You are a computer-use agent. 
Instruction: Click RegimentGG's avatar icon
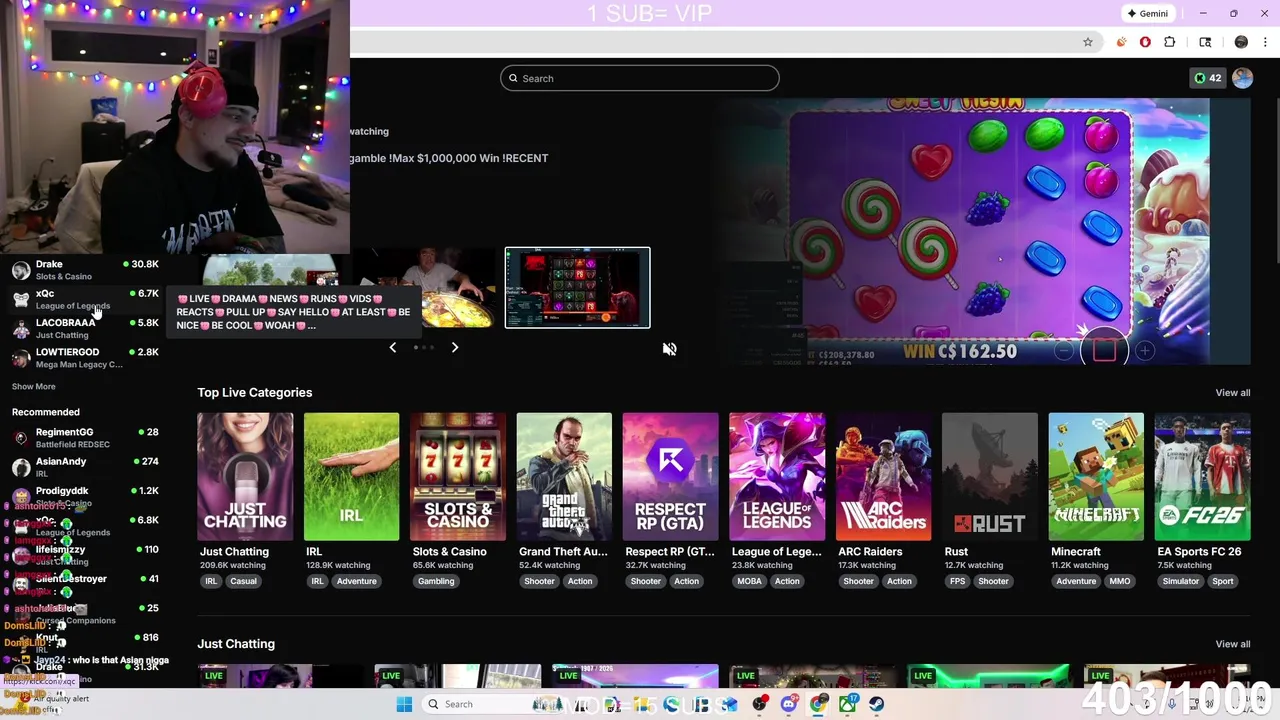[21, 438]
